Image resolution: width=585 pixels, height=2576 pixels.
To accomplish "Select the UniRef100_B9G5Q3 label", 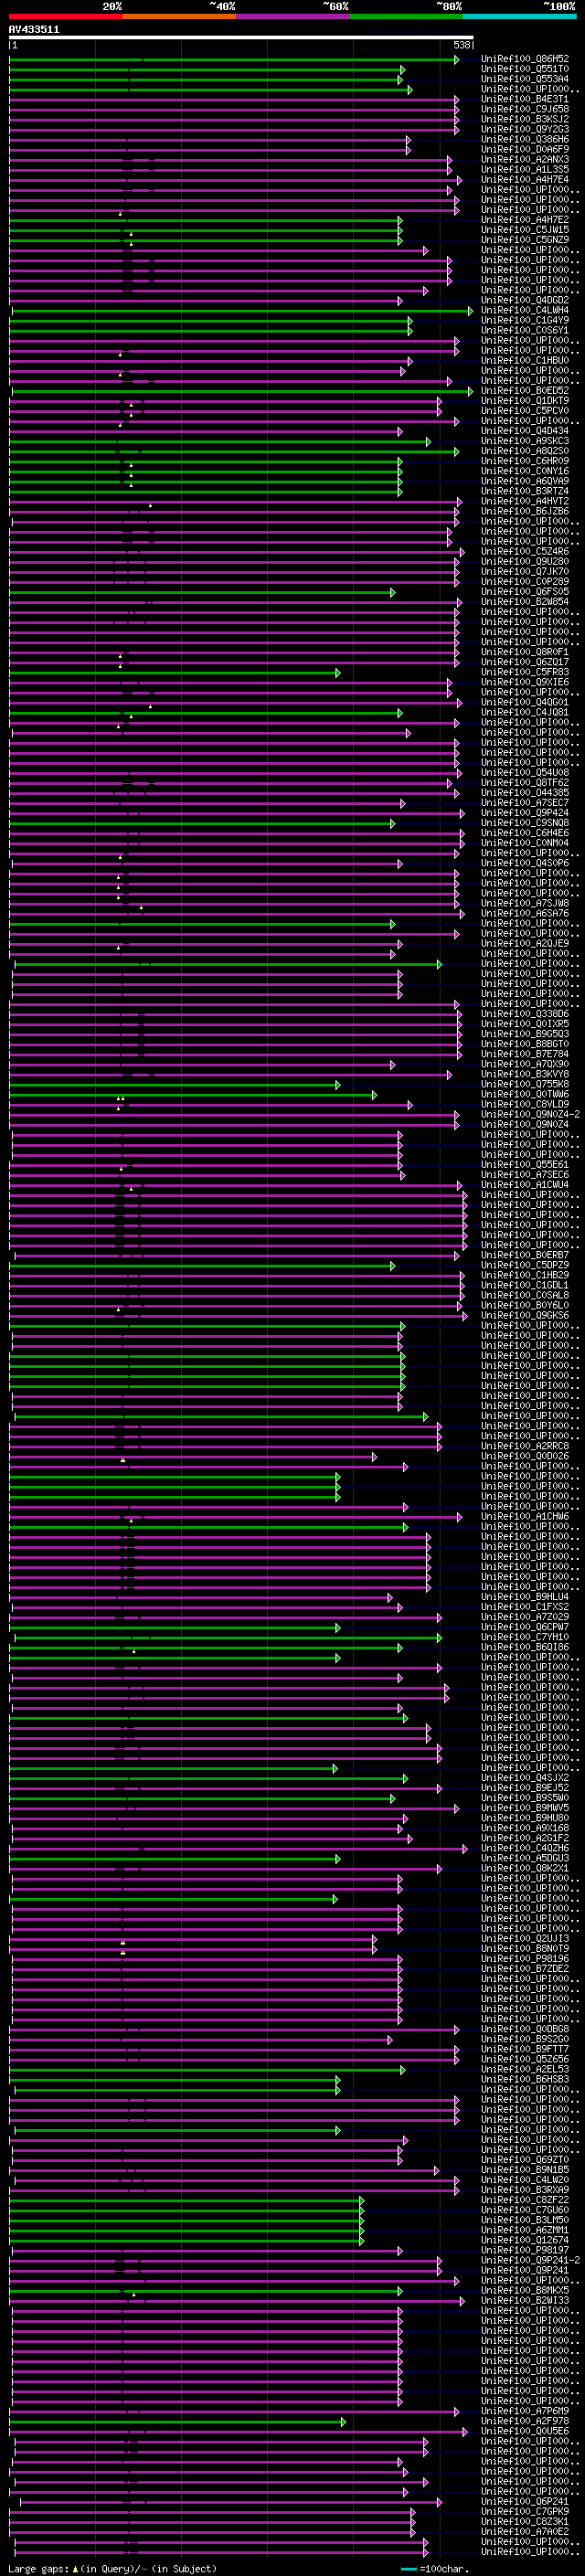I will pyautogui.click(x=525, y=1034).
